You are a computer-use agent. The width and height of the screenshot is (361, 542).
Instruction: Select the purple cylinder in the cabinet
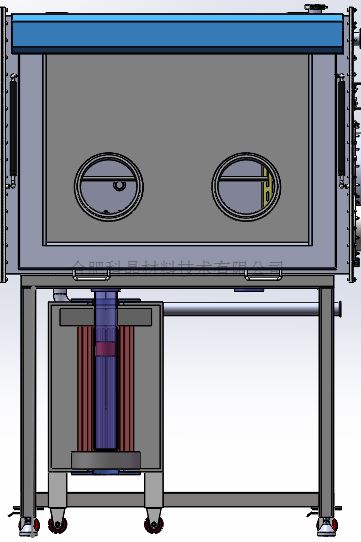pos(106,369)
